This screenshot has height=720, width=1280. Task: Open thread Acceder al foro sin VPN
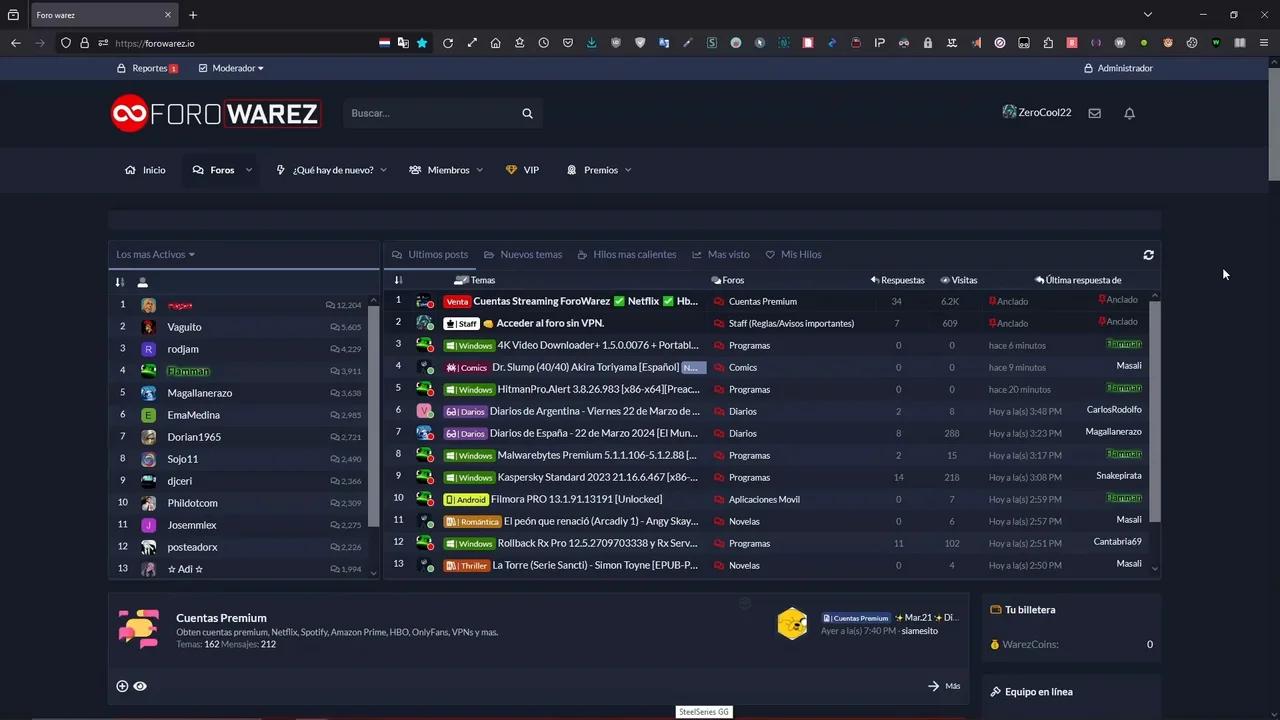click(550, 323)
